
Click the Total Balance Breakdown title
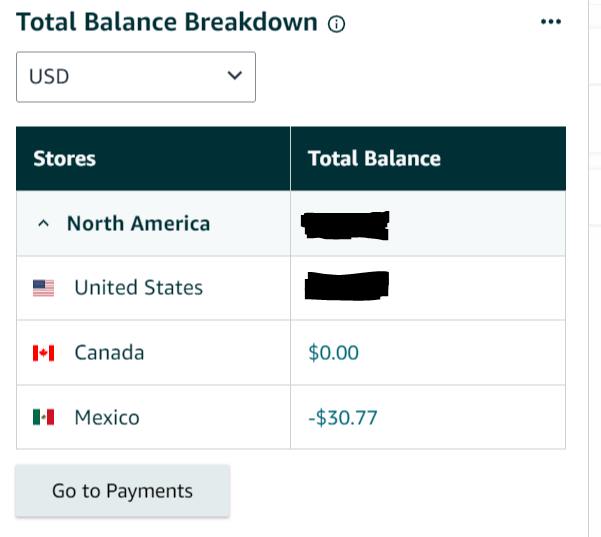click(x=167, y=22)
